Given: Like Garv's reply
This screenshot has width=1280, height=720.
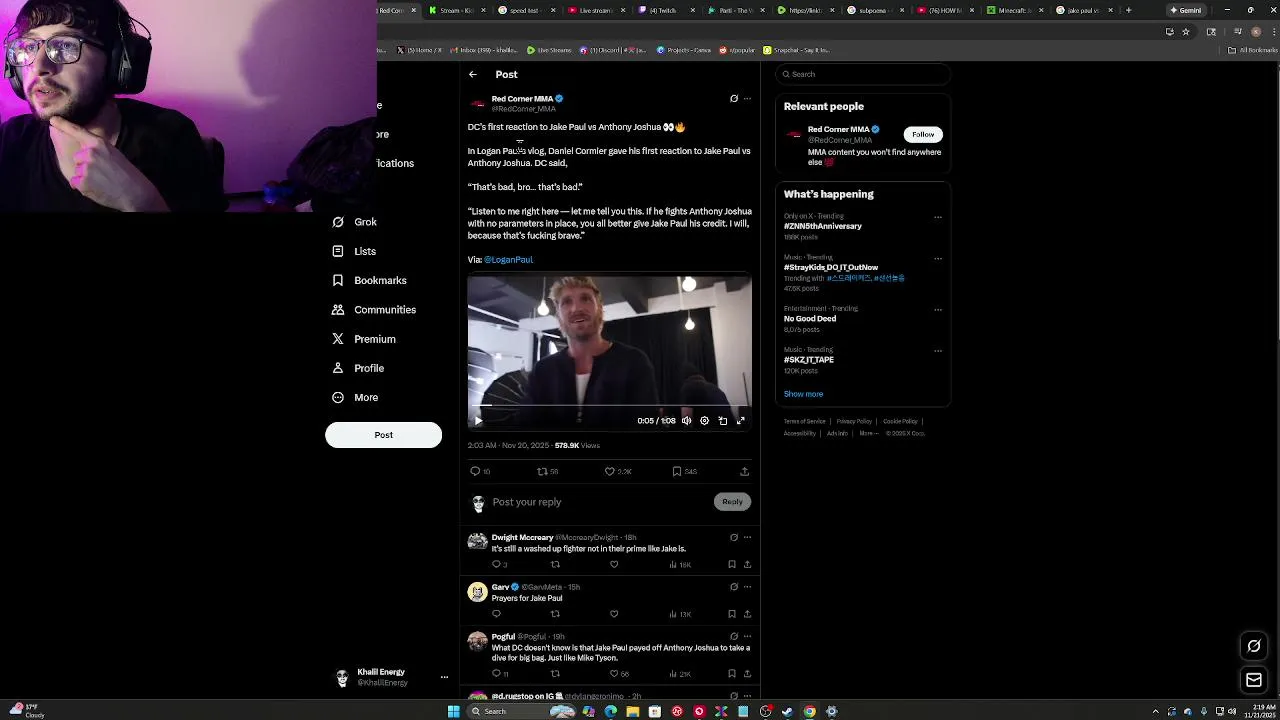Looking at the screenshot, I should coord(614,614).
